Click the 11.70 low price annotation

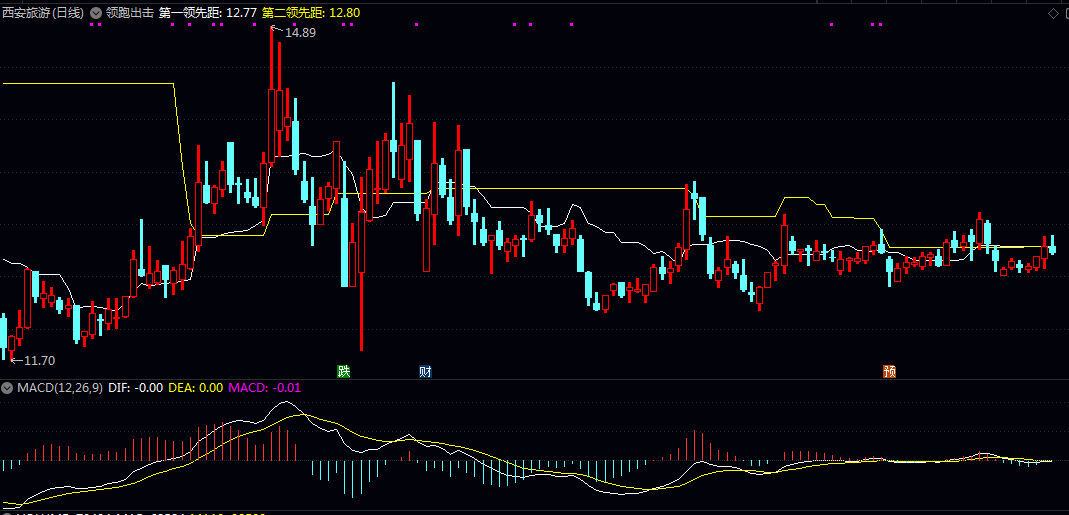coord(39,360)
